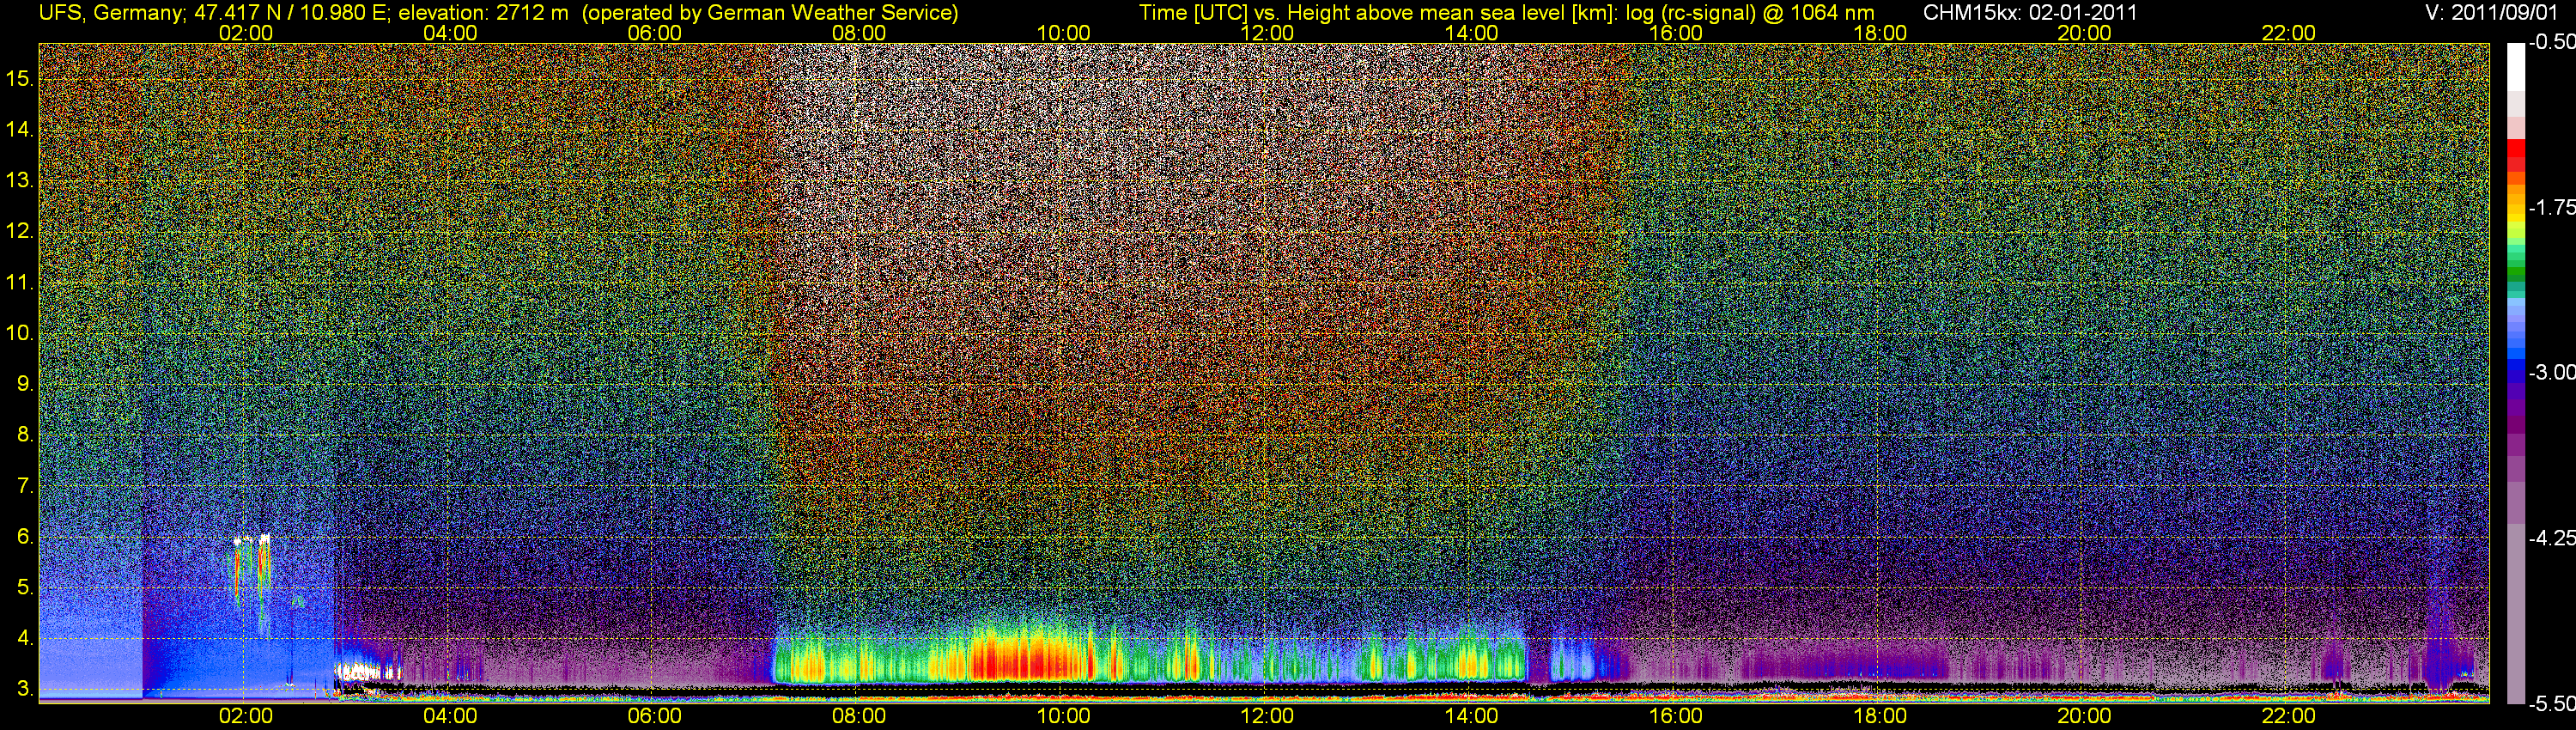Click the '18:00' label on the upper time axis
The width and height of the screenshot is (2576, 730).
(x=1880, y=33)
